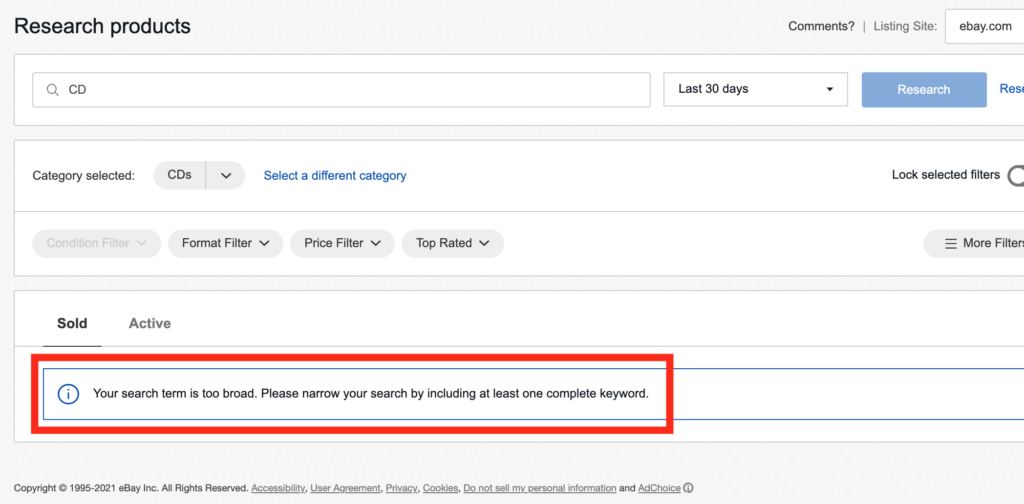Select the CDs category pill

(180, 175)
